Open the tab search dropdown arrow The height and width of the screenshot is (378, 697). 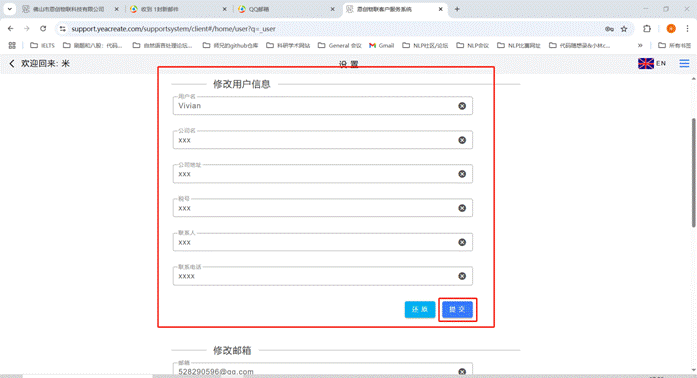point(9,9)
